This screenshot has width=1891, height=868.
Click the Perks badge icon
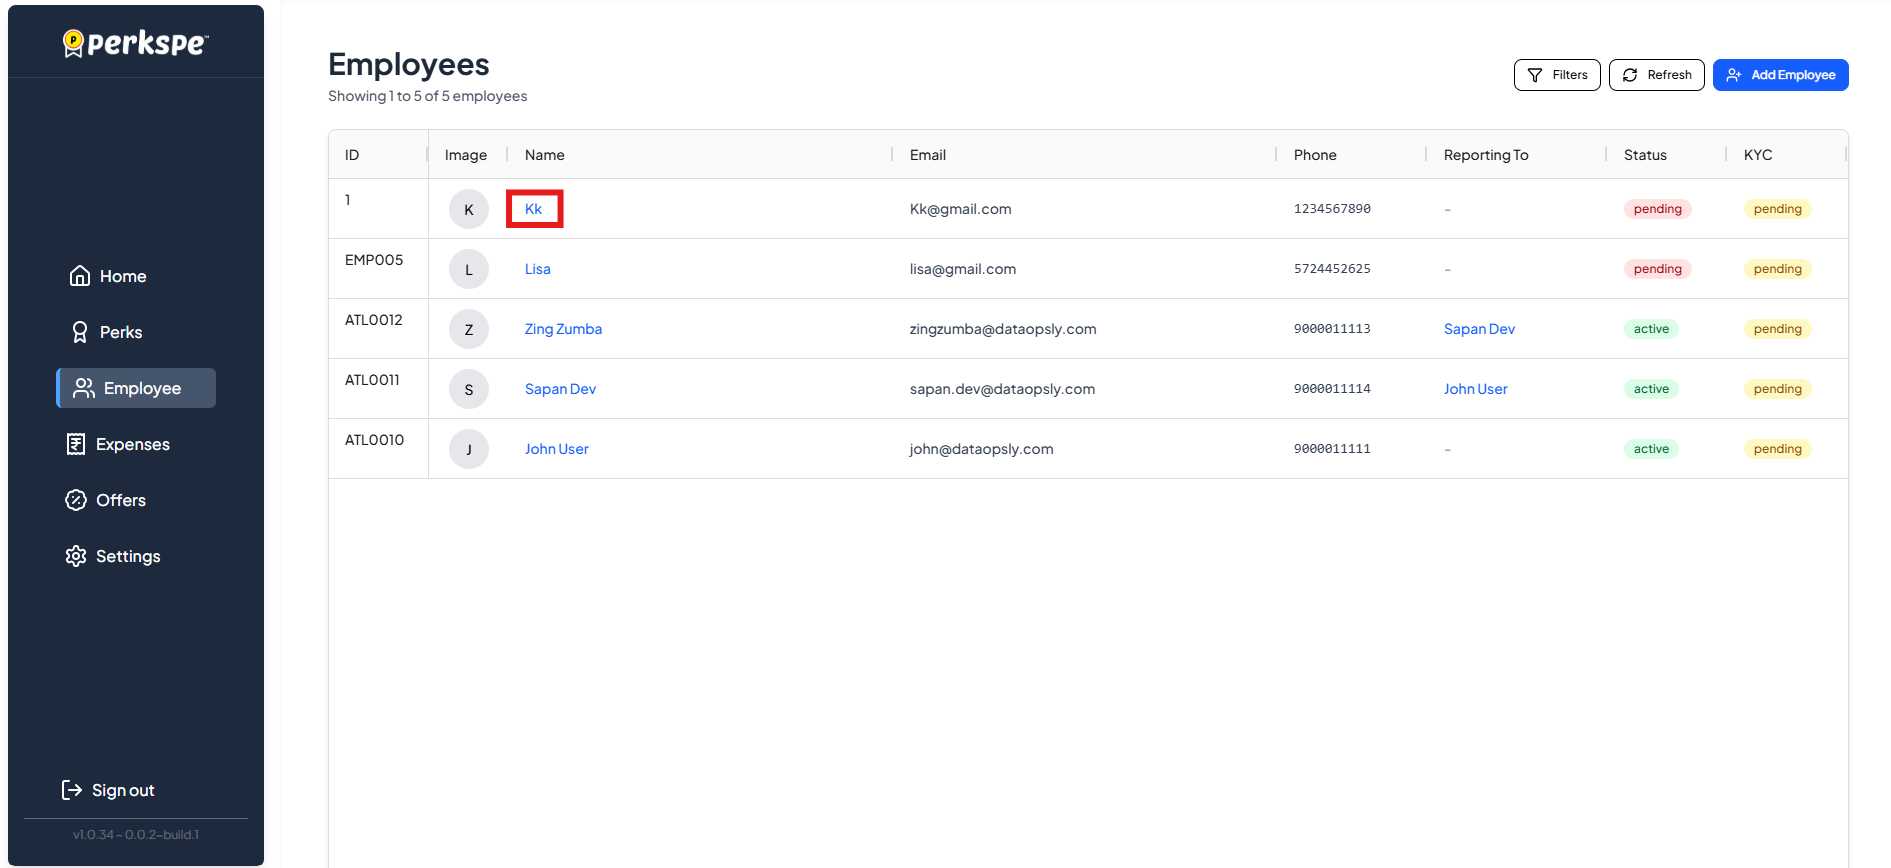tap(80, 332)
